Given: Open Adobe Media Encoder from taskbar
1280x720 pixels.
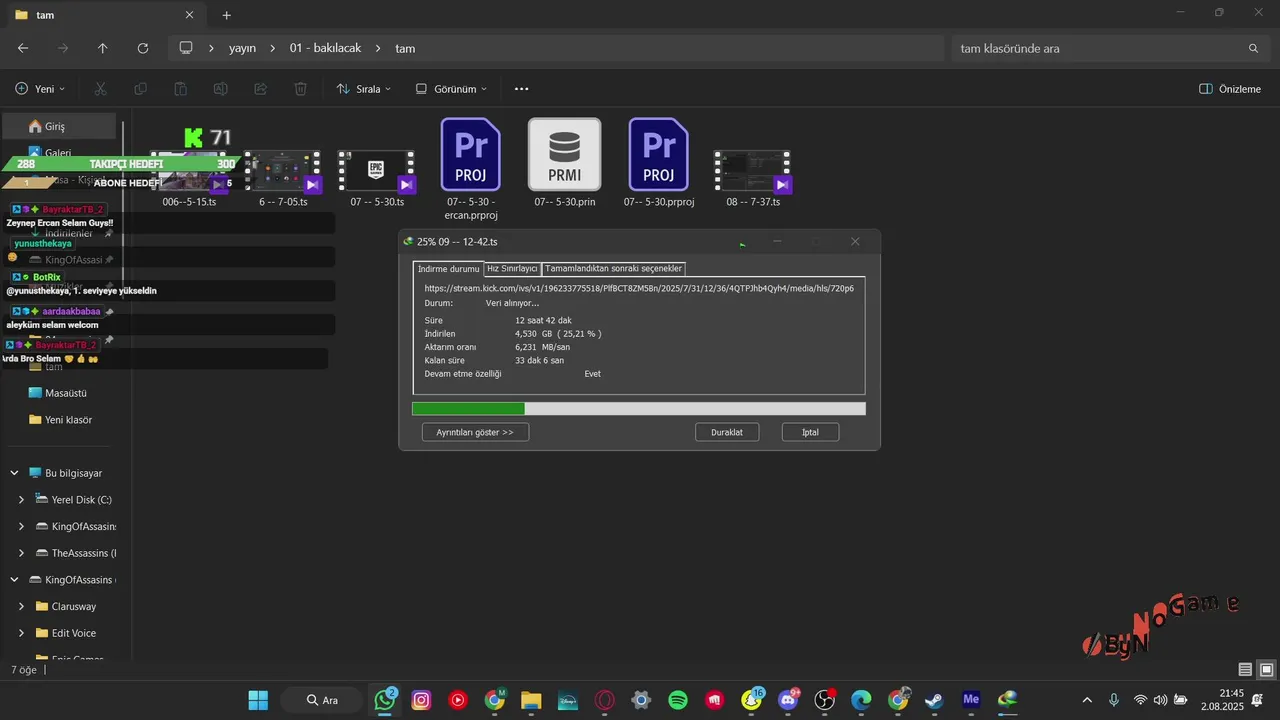Looking at the screenshot, I should (x=971, y=700).
